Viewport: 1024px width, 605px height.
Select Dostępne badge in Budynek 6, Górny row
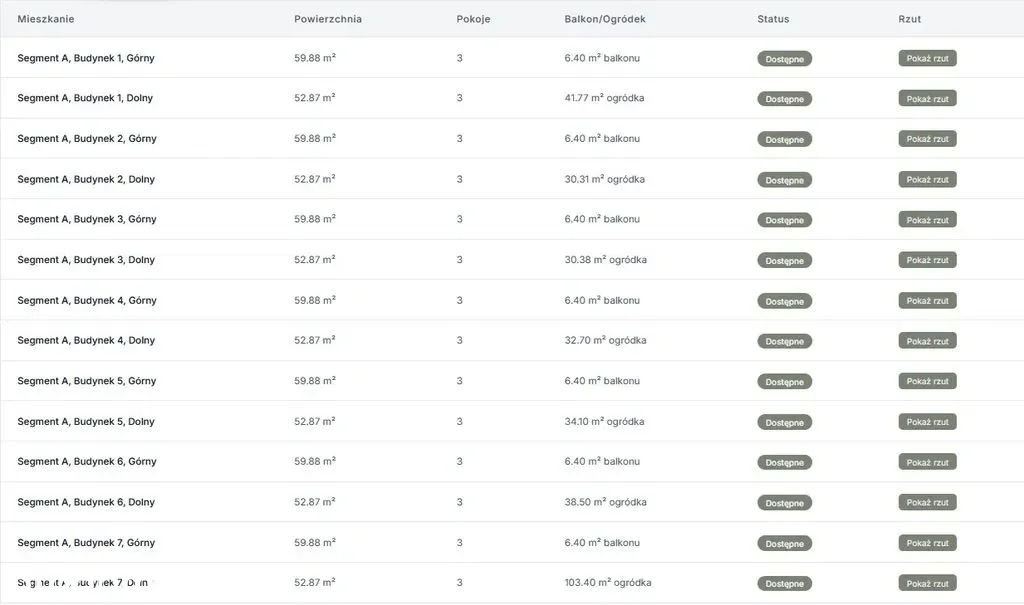[x=784, y=462]
